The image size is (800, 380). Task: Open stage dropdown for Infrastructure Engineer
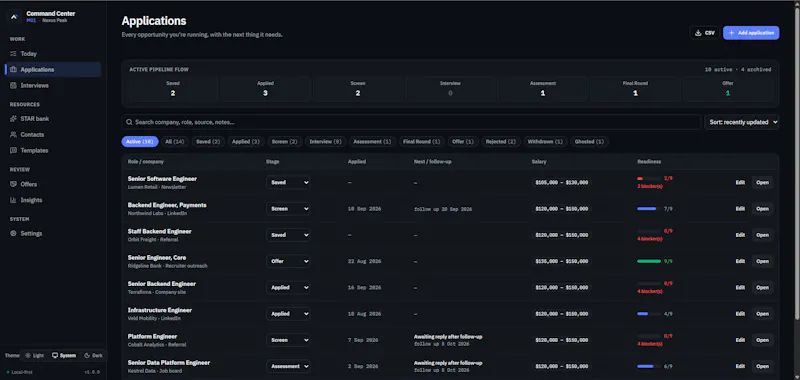point(288,314)
